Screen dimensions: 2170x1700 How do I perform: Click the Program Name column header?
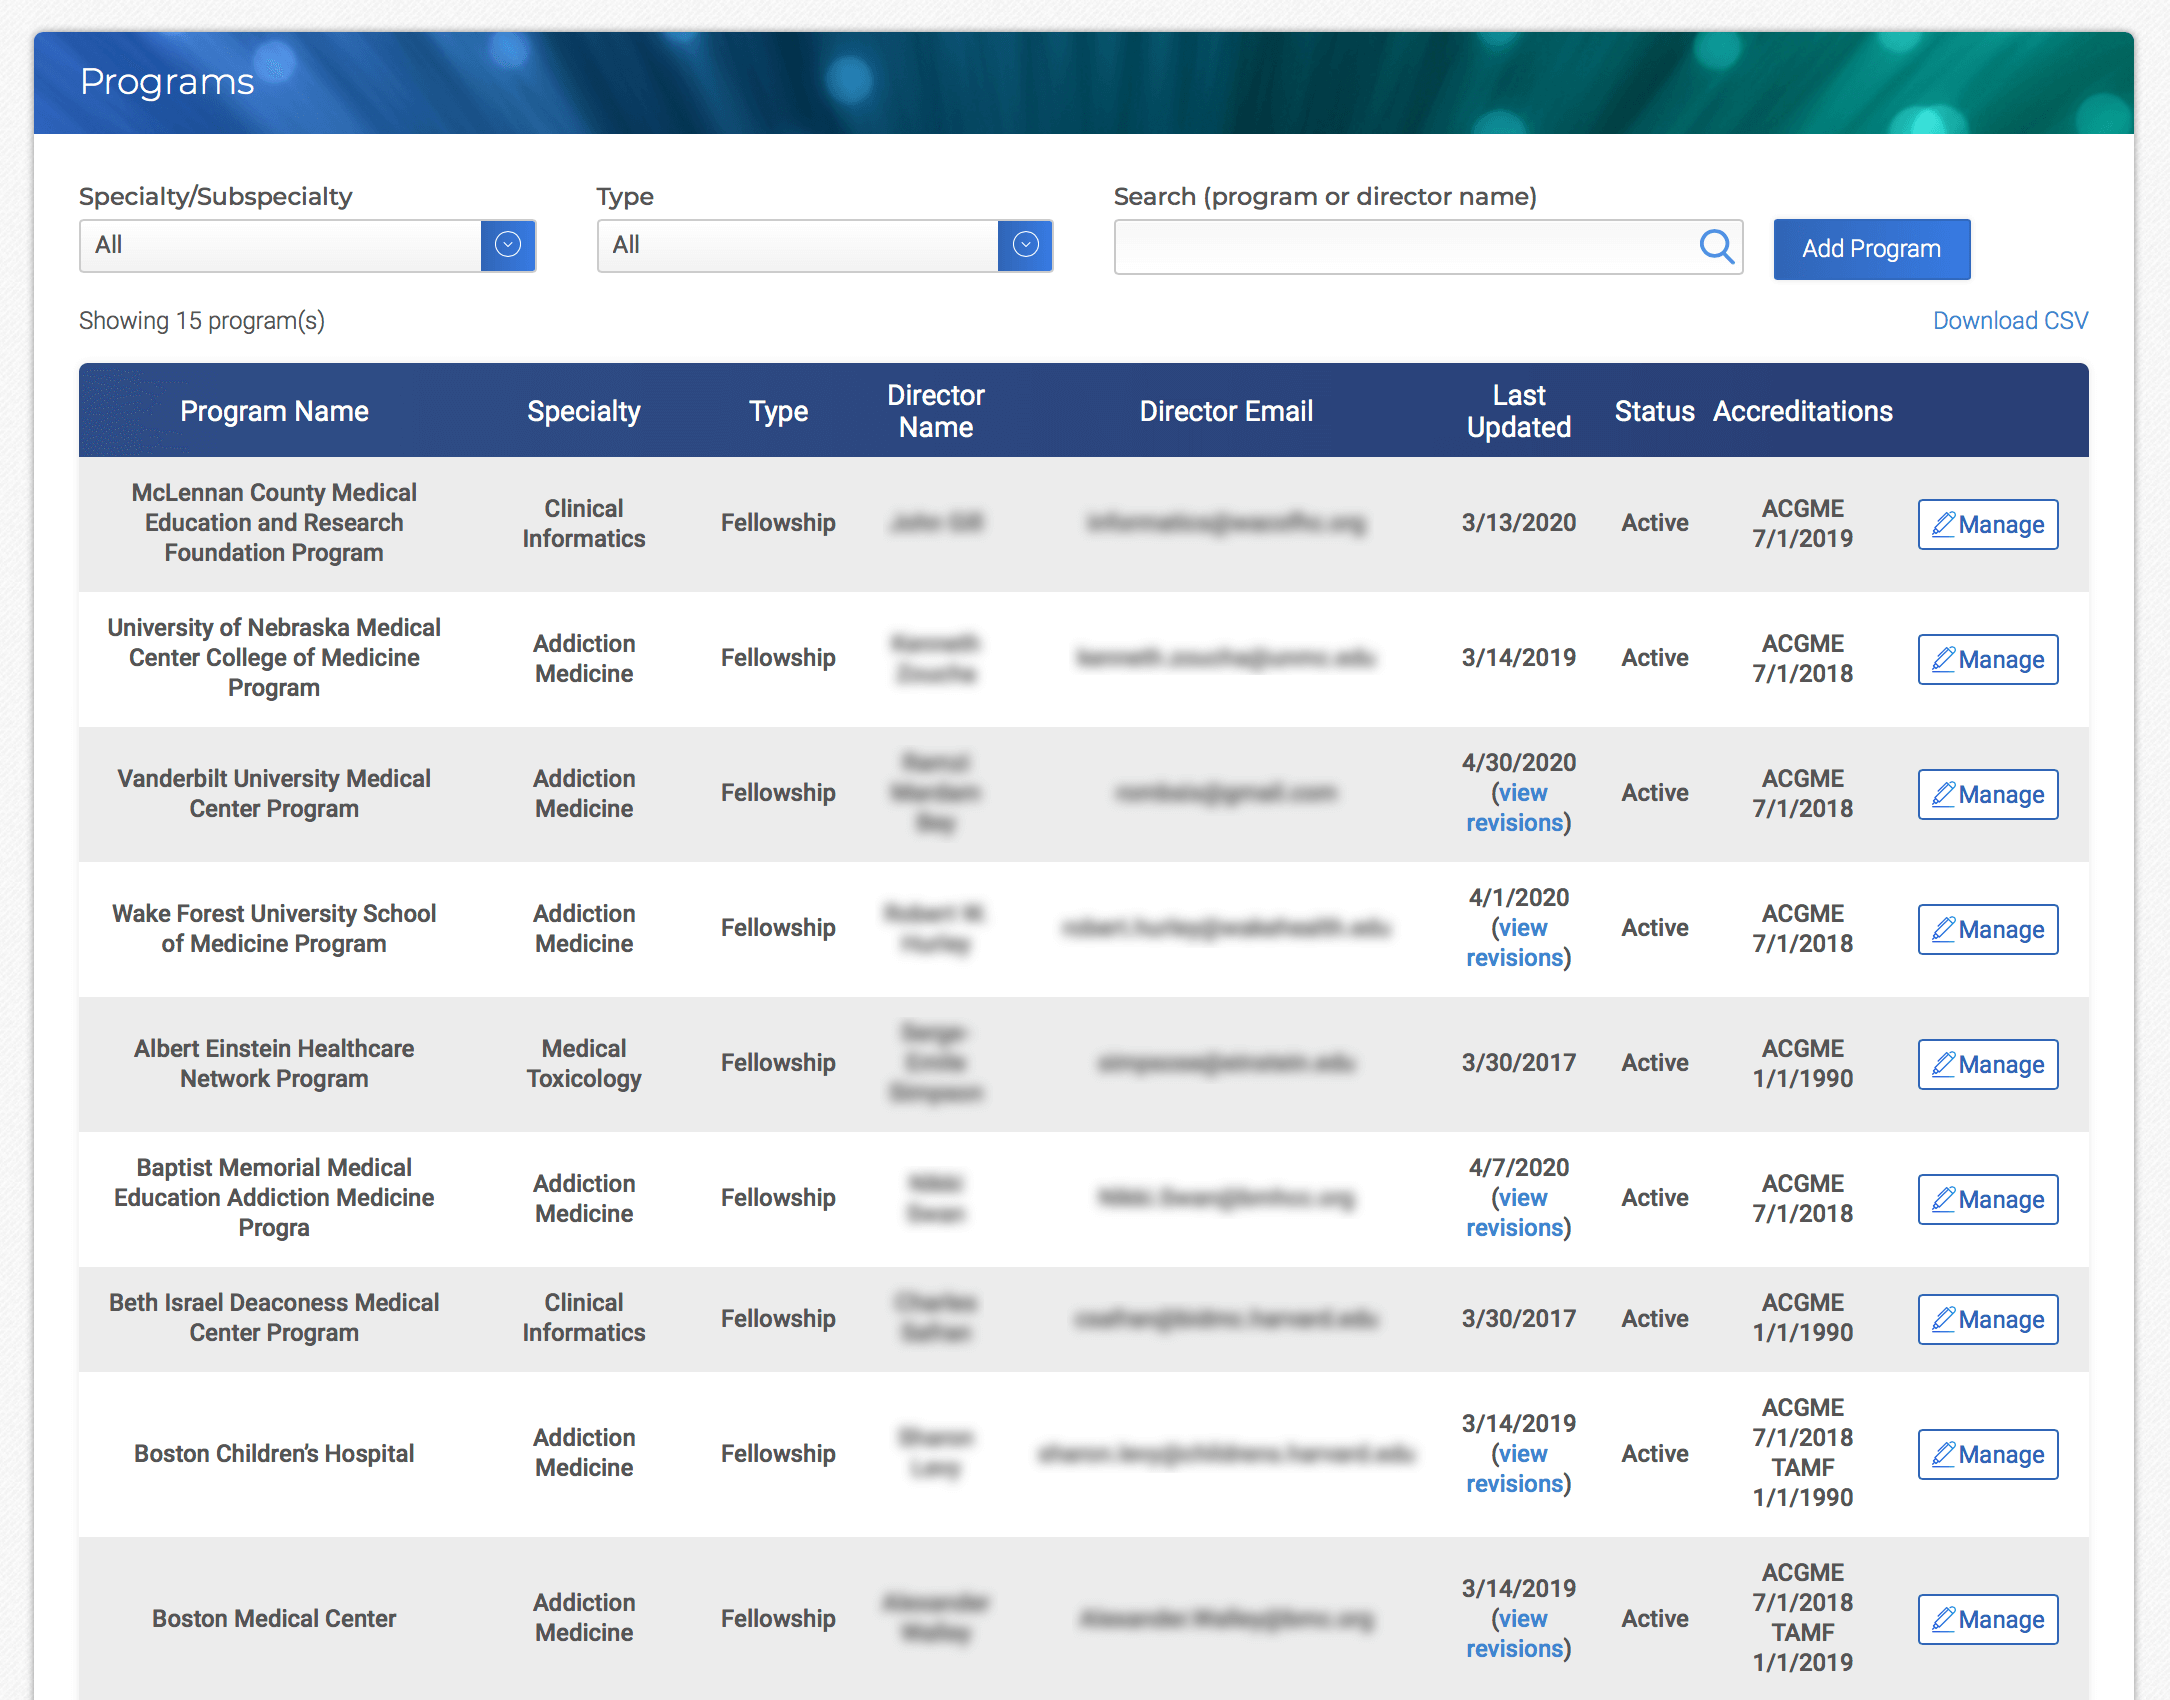274,411
